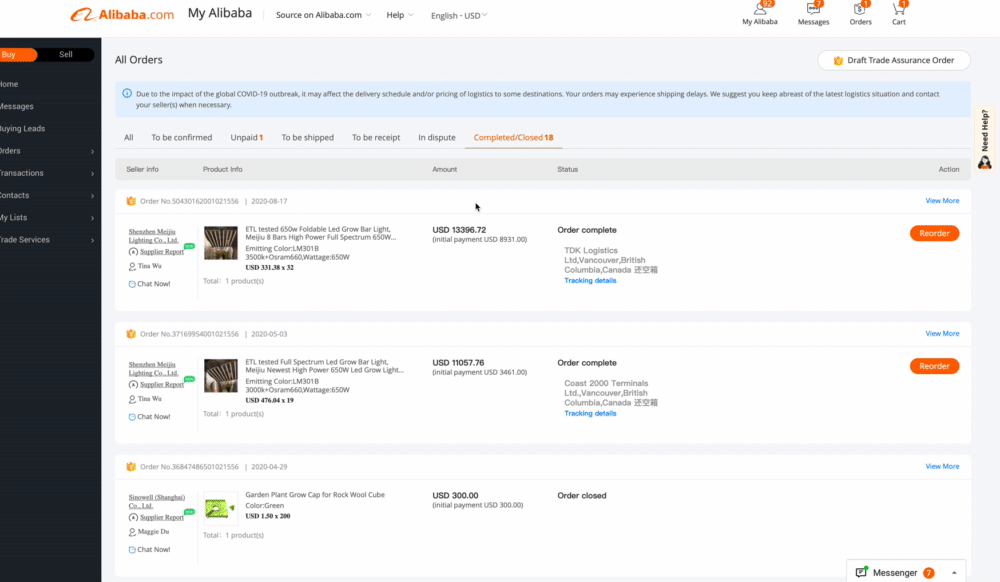Open Sinowell (Shanghai) Co., Ltd. seller link
The width and height of the screenshot is (1000, 582).
[156, 502]
